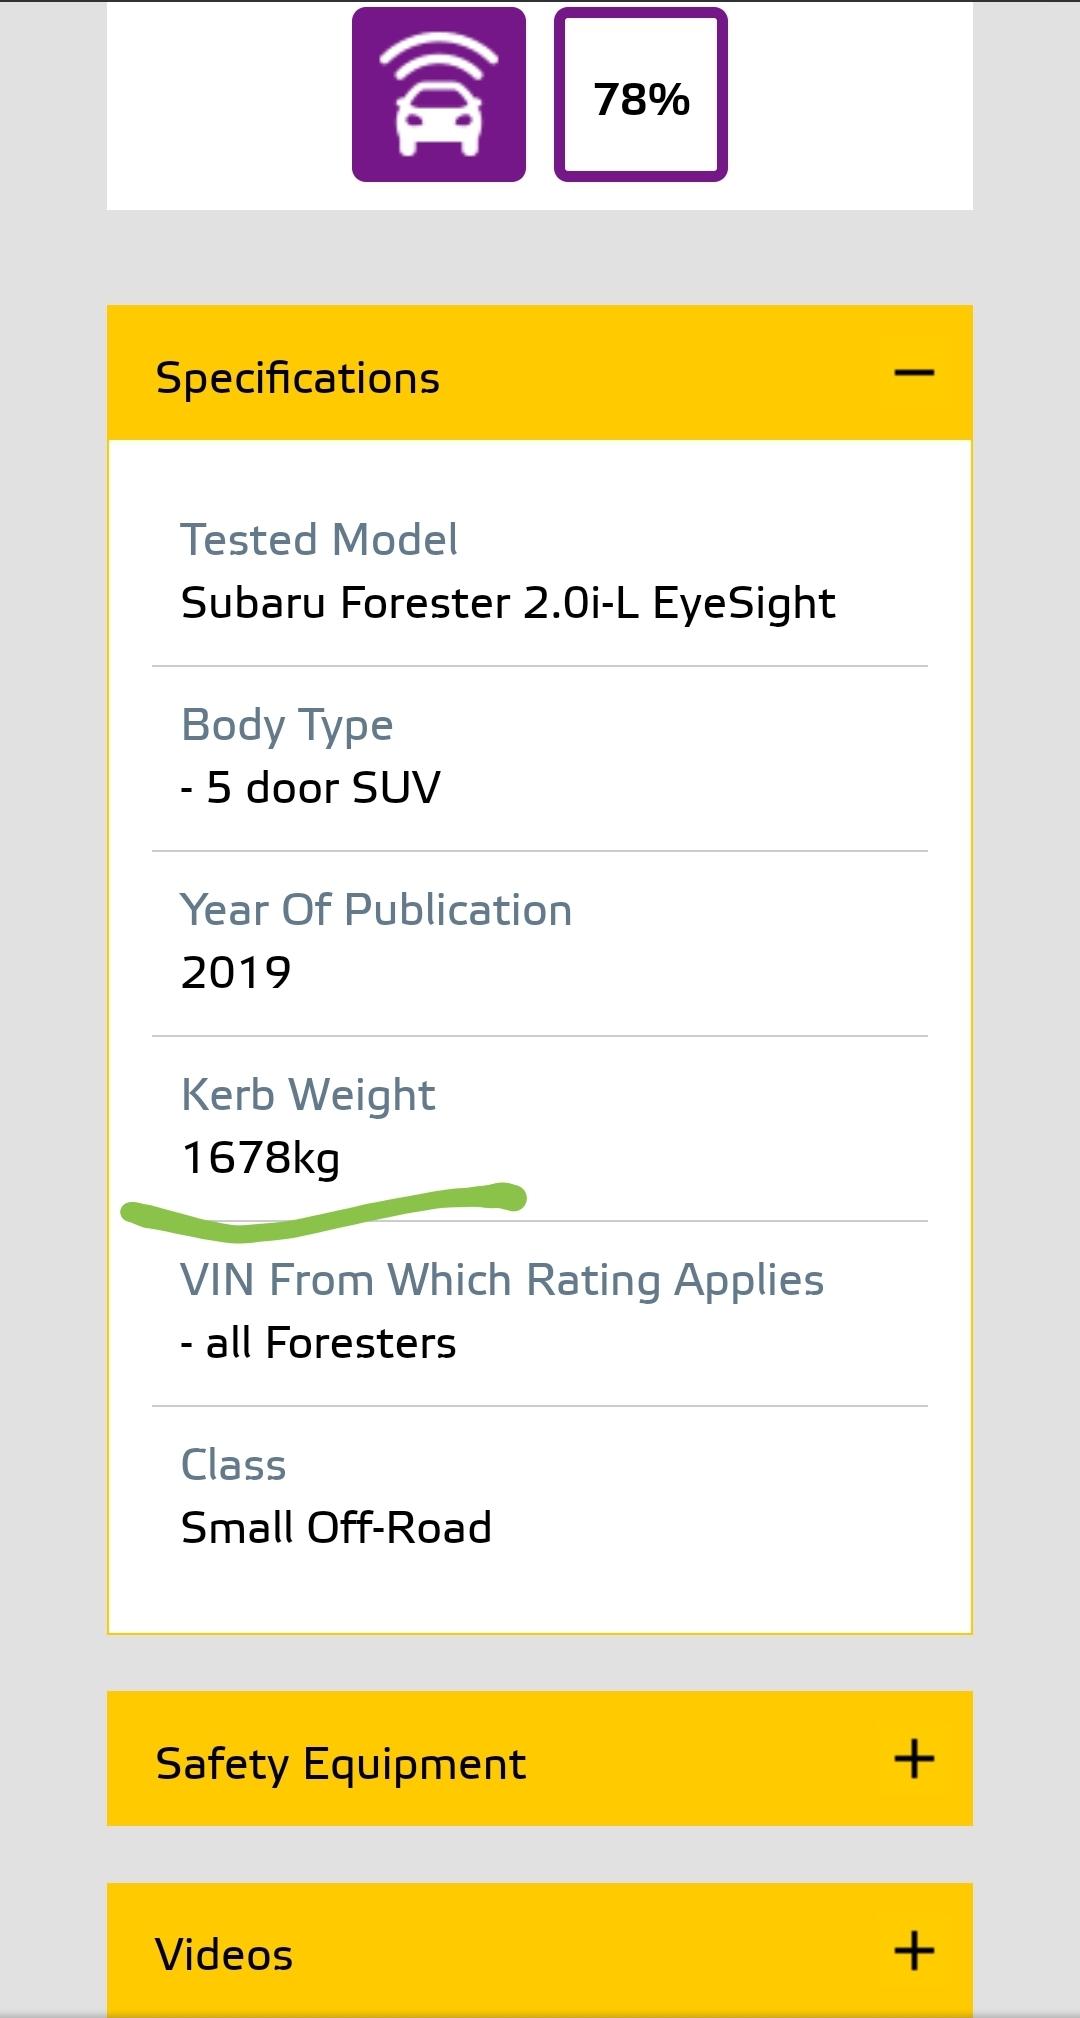
Task: Click the plus icon on Videos
Action: [x=914, y=1950]
